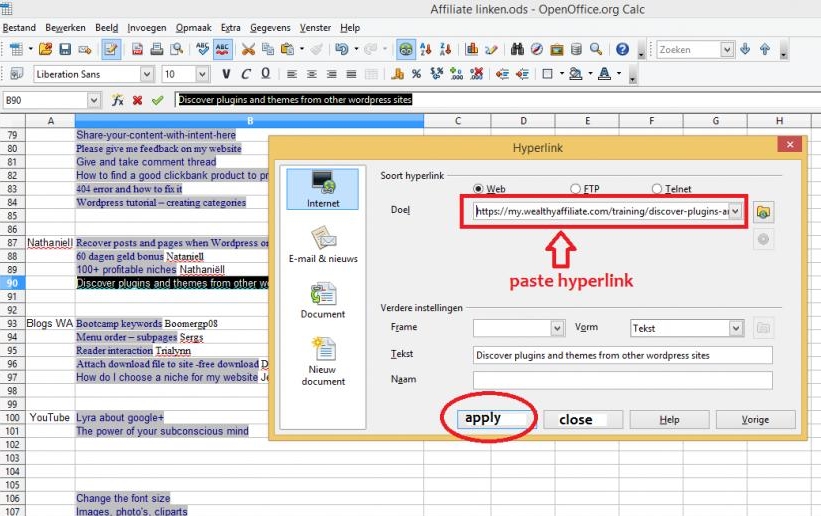Click the Cut scissors icon
821x516 pixels.
coord(248,49)
